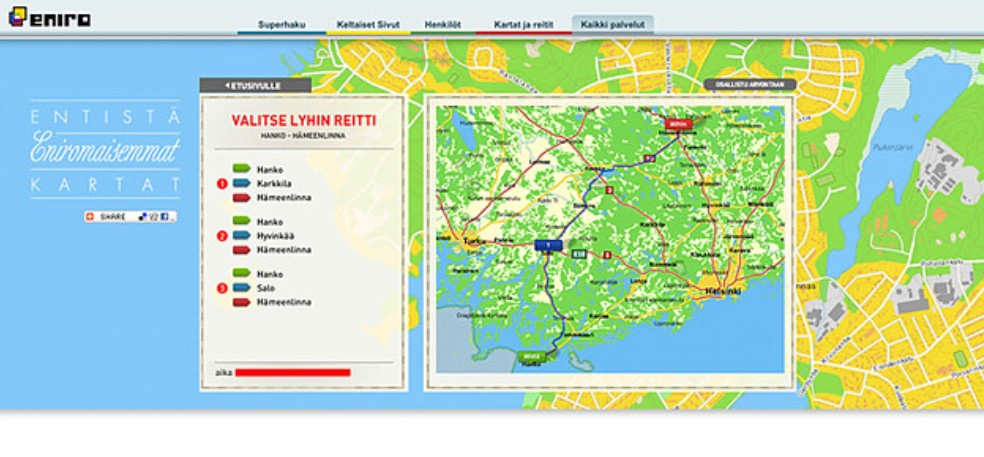This screenshot has width=984, height=457.
Task: Click the Eniro logo
Action: (48, 16)
